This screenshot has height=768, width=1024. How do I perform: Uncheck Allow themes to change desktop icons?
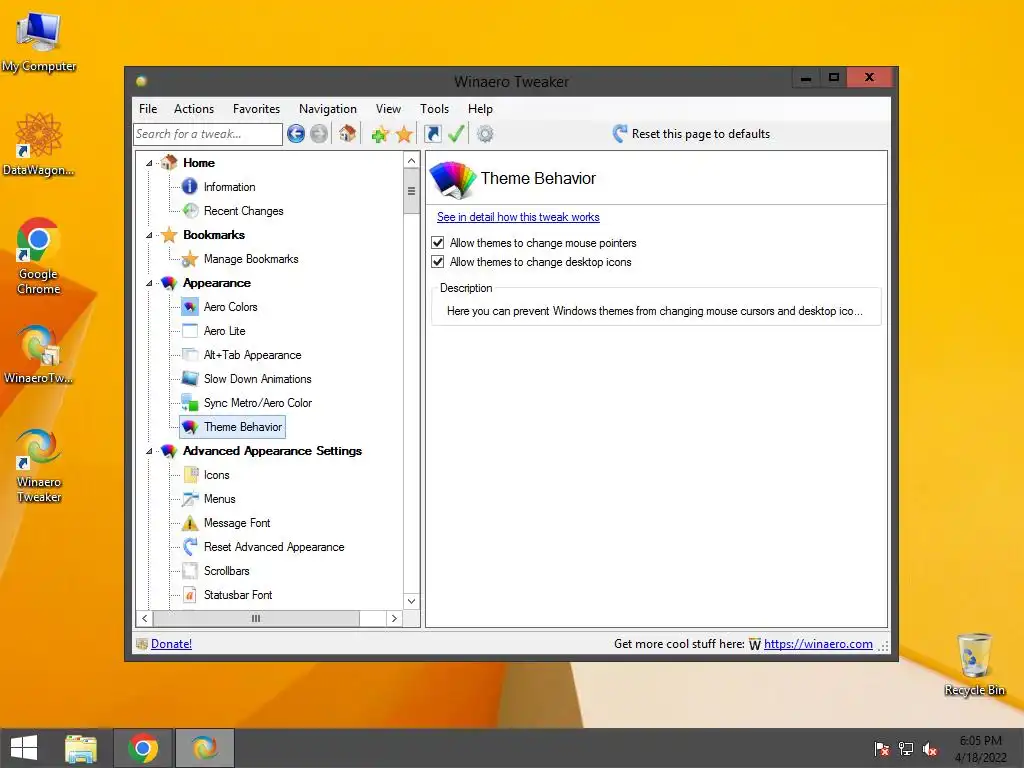click(x=438, y=262)
